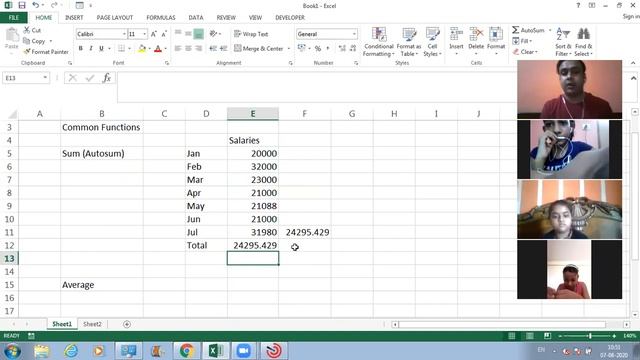Click the fill color paint bucket
This screenshot has width=640, height=360.
click(142, 49)
